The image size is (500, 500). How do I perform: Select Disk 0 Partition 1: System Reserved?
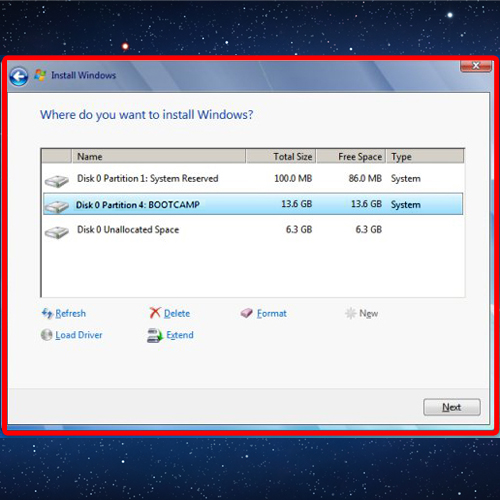[x=253, y=179]
